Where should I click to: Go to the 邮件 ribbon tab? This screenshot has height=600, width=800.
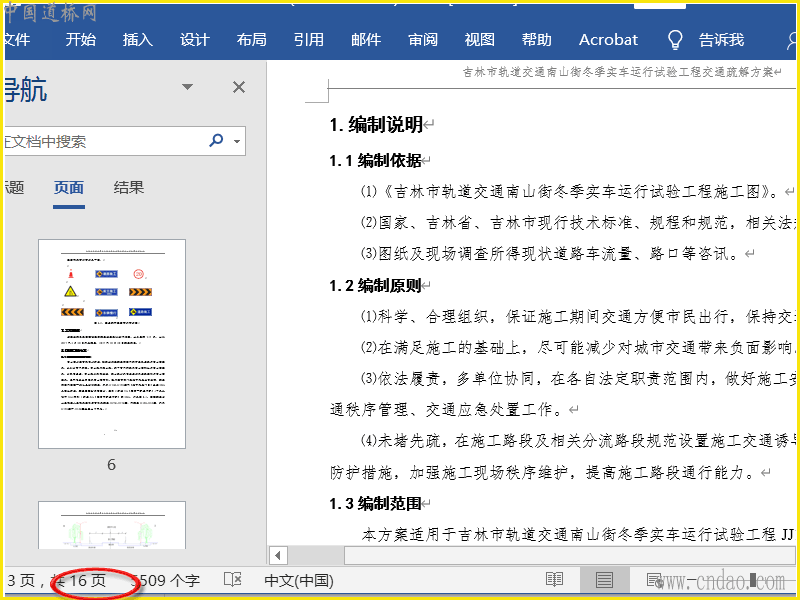click(366, 39)
